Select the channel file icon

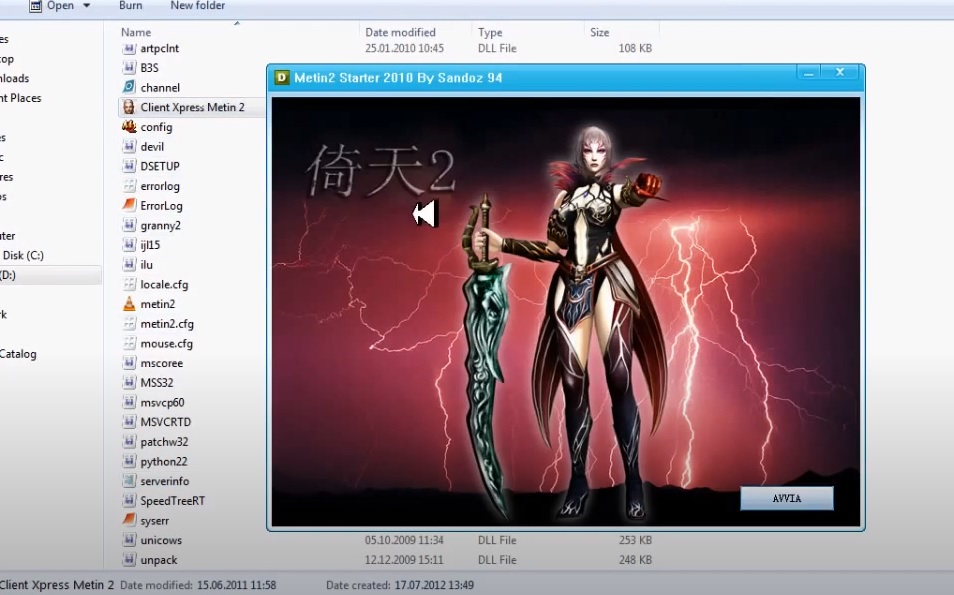[x=129, y=88]
